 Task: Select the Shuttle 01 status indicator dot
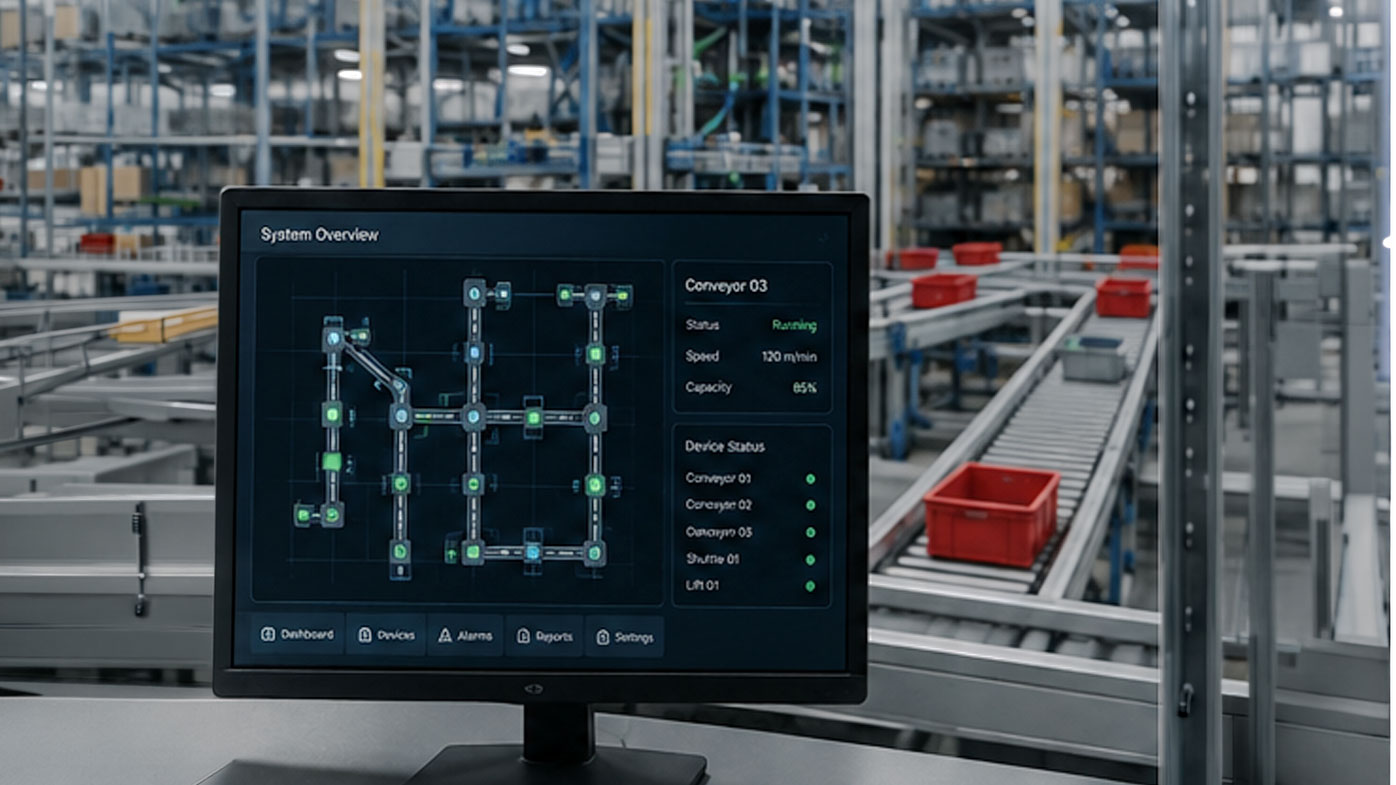pos(810,560)
